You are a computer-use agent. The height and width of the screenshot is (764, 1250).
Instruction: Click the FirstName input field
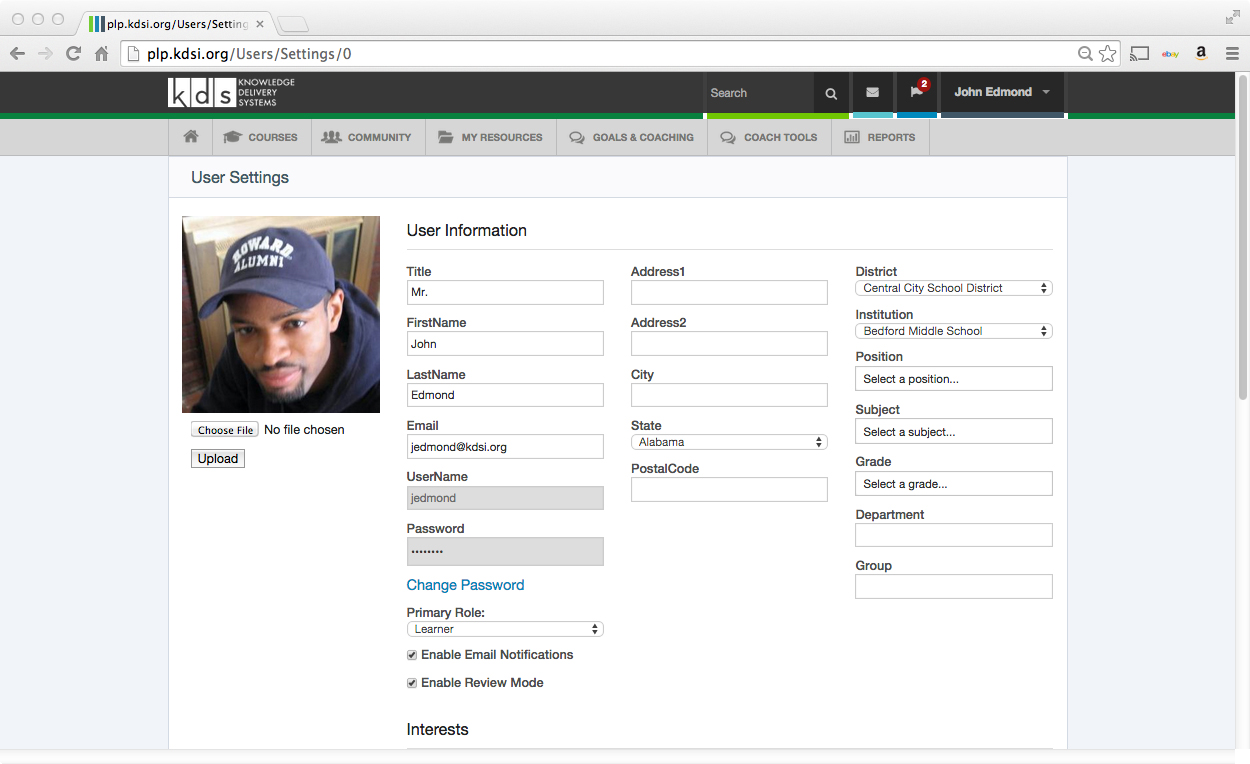(x=505, y=344)
